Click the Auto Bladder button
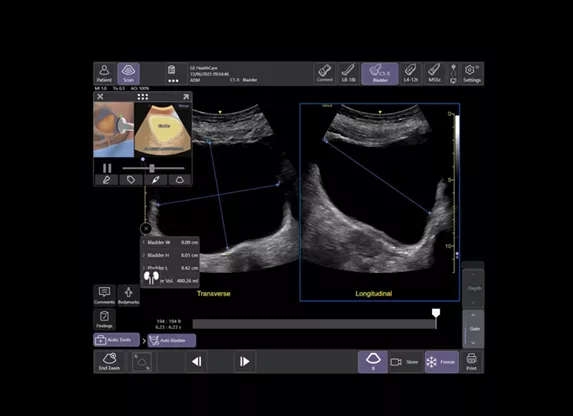Screen dimensions: 573x416 click(172, 340)
